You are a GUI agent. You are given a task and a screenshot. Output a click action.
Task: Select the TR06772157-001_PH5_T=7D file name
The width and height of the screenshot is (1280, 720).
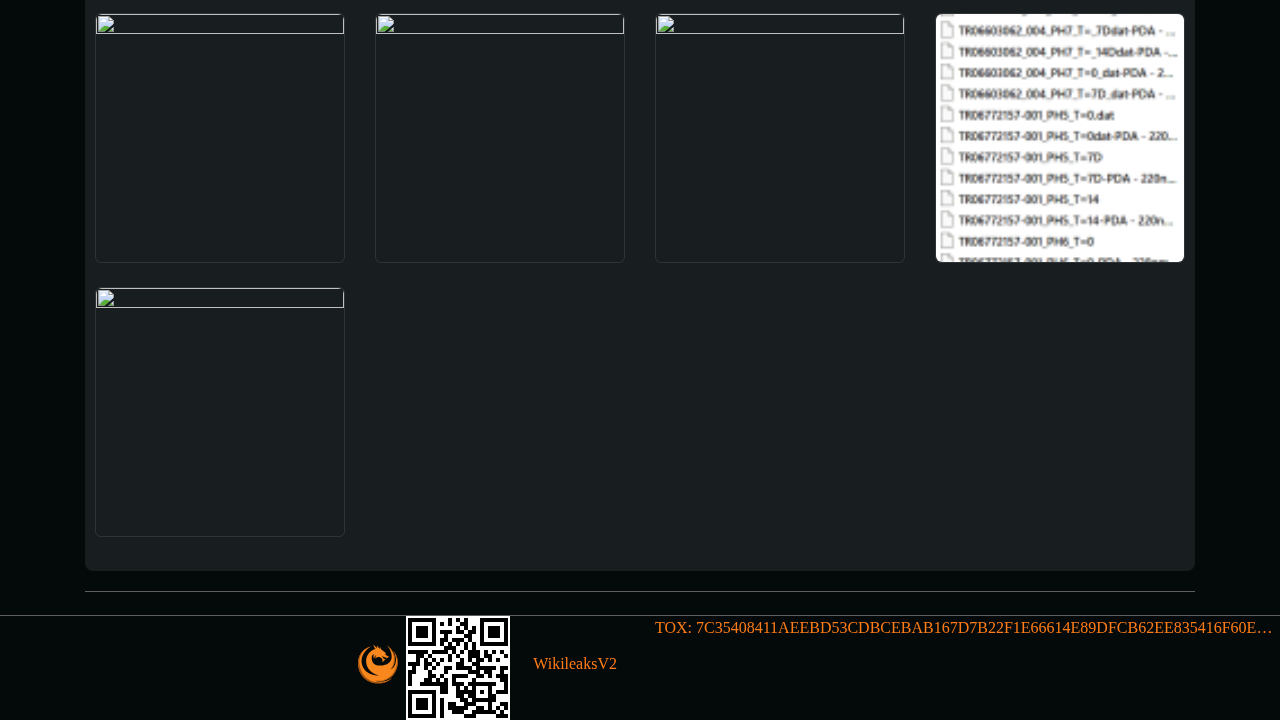[x=1030, y=157]
